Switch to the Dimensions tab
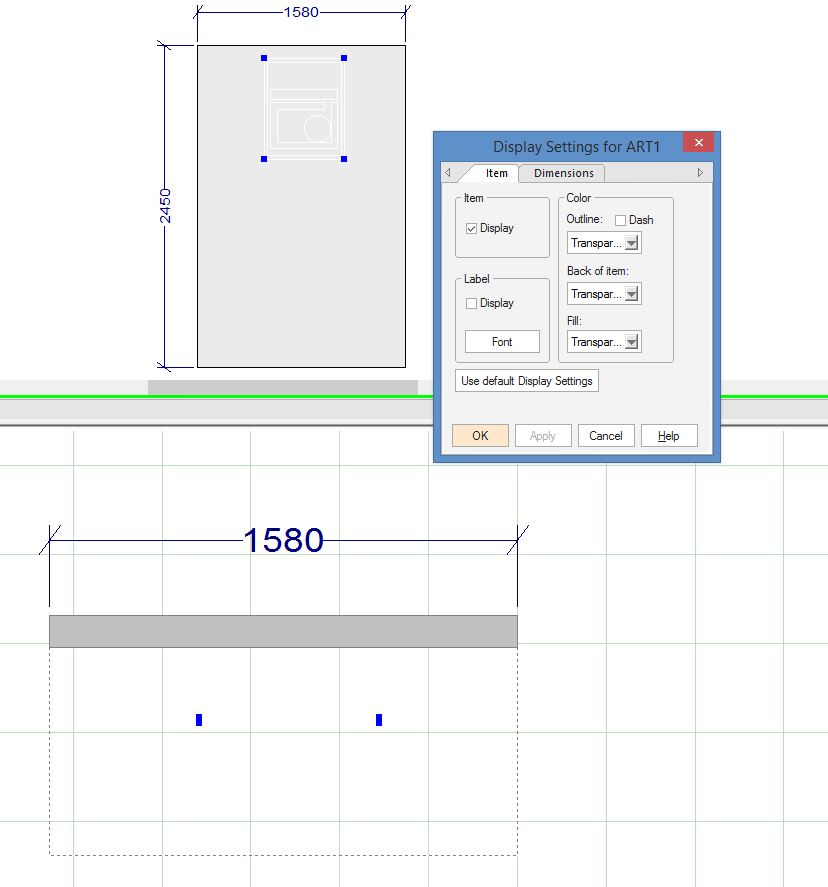Viewport: 828px width, 887px height. (x=563, y=173)
